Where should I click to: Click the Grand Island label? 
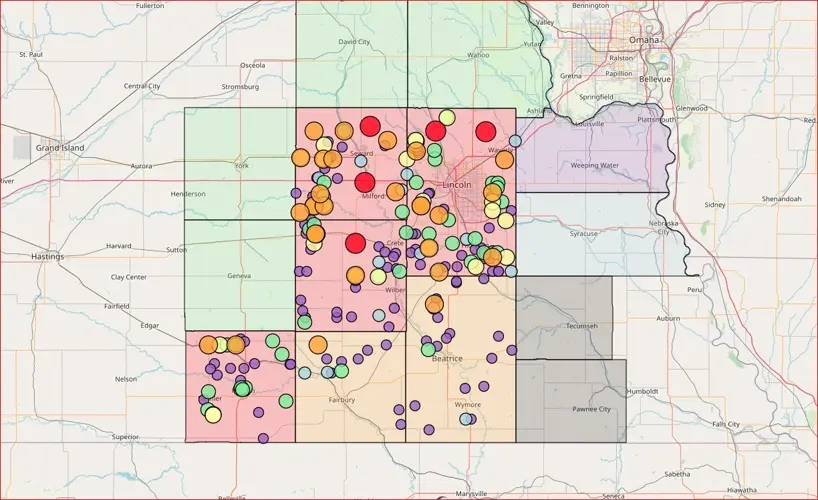[59, 148]
